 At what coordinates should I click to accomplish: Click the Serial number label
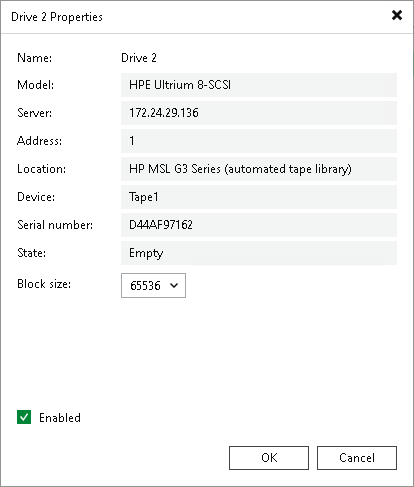(55, 225)
